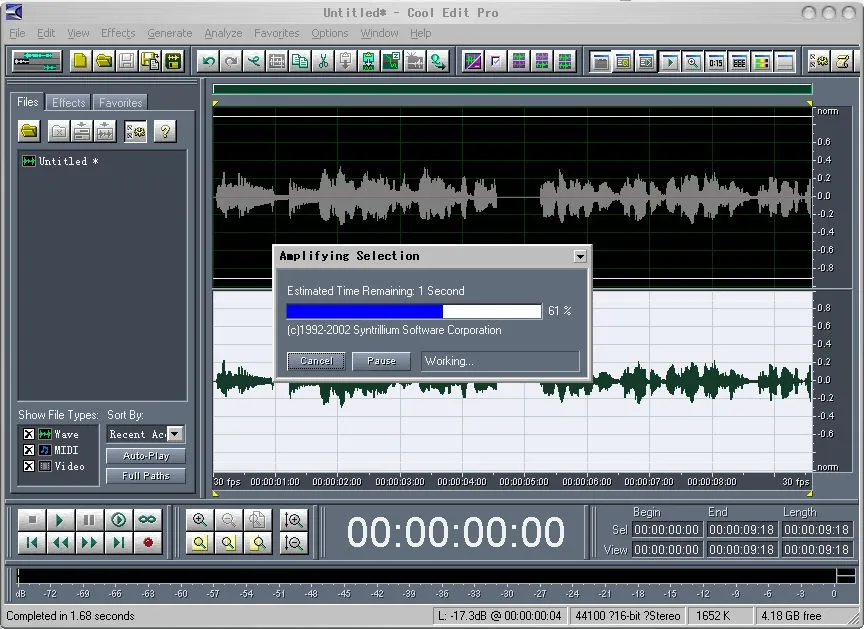Open the Help menu
The image size is (864, 629).
420,33
